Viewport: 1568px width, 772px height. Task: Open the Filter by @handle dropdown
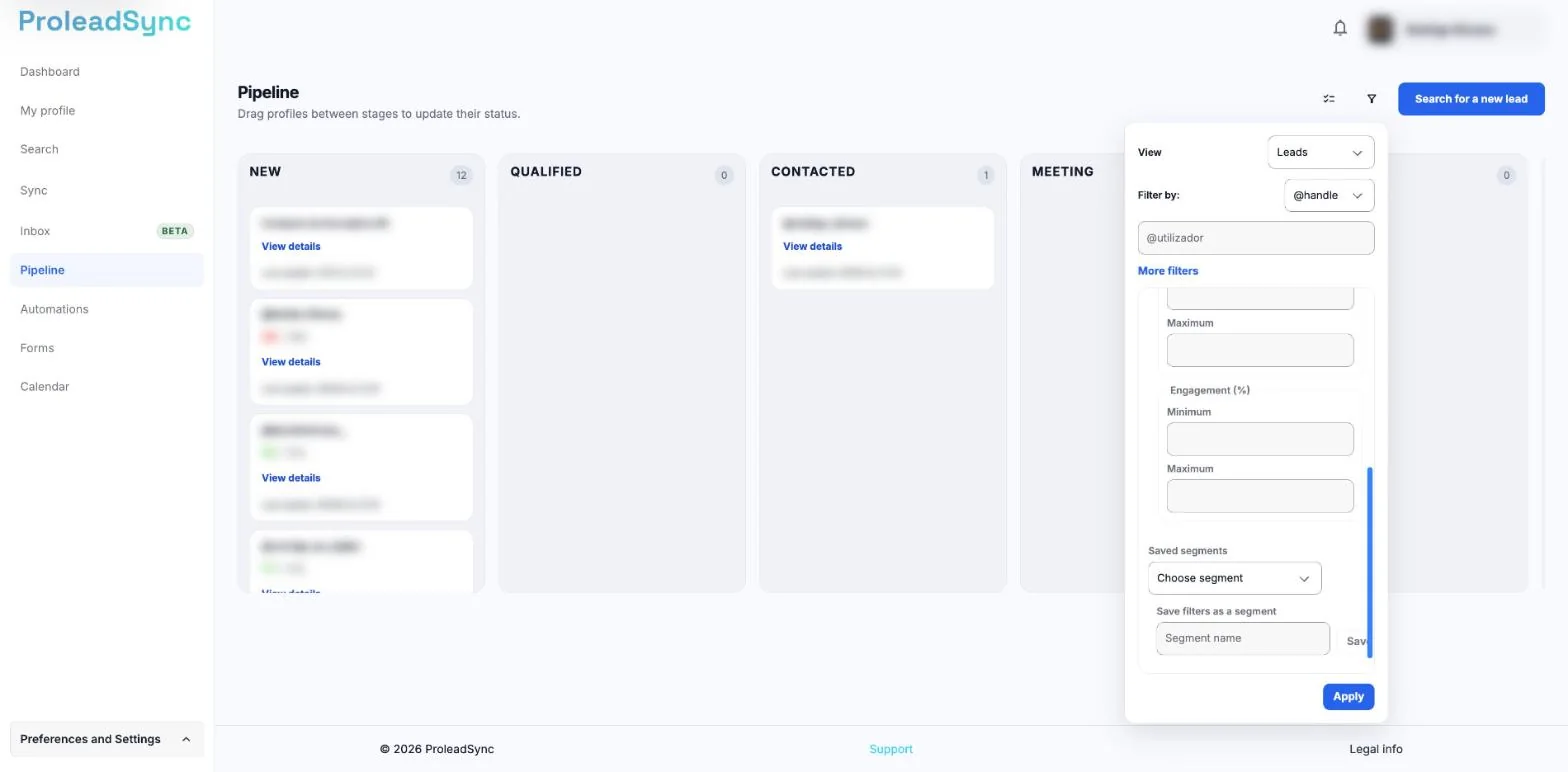point(1329,195)
